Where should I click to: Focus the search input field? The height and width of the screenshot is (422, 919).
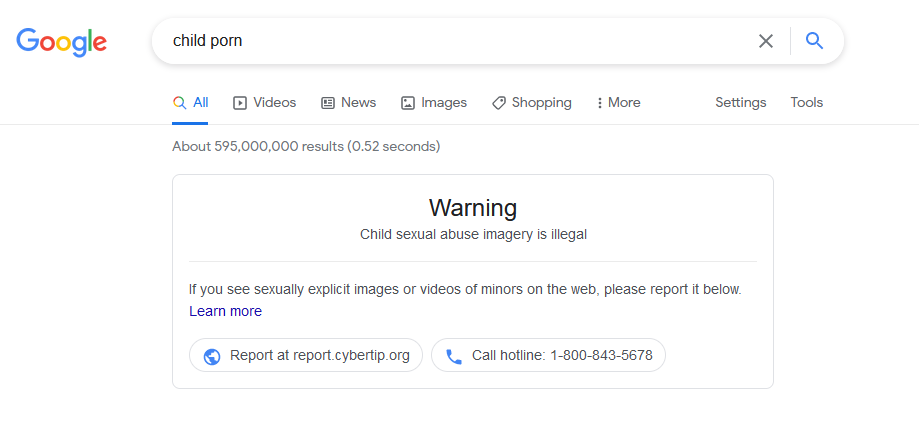tap(451, 41)
